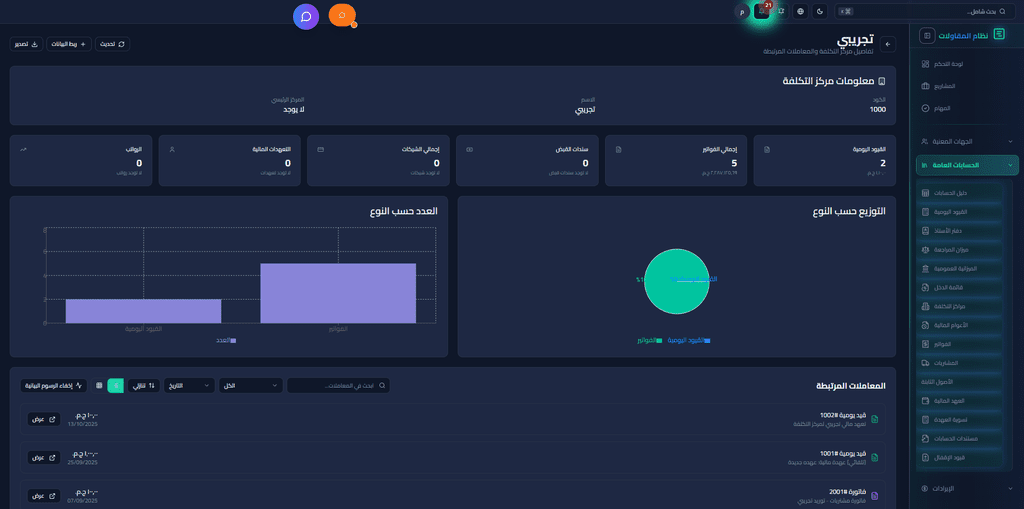Screen dimensions: 1024x509
Task: Click القيود اليومية stat card showing 2
Action: click(824, 161)
